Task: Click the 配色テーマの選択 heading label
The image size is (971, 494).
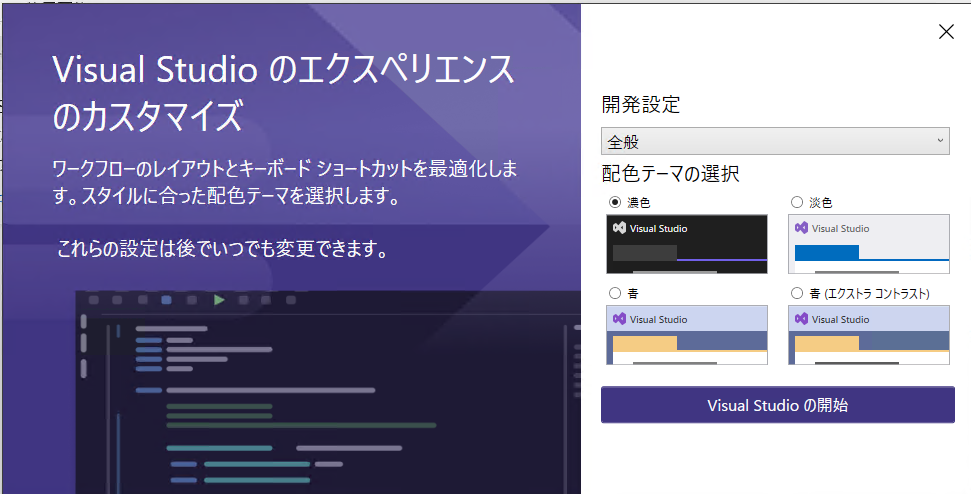Action: tap(670, 174)
